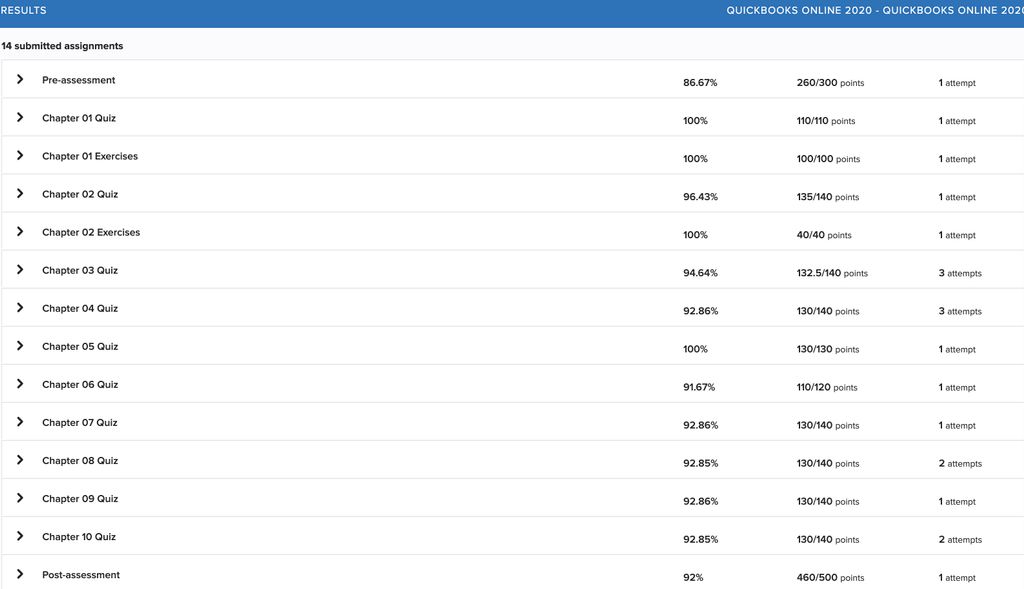Select the 91.67% score for Chapter 06 Quiz
Viewport: 1024px width, 589px height.
[x=699, y=387]
